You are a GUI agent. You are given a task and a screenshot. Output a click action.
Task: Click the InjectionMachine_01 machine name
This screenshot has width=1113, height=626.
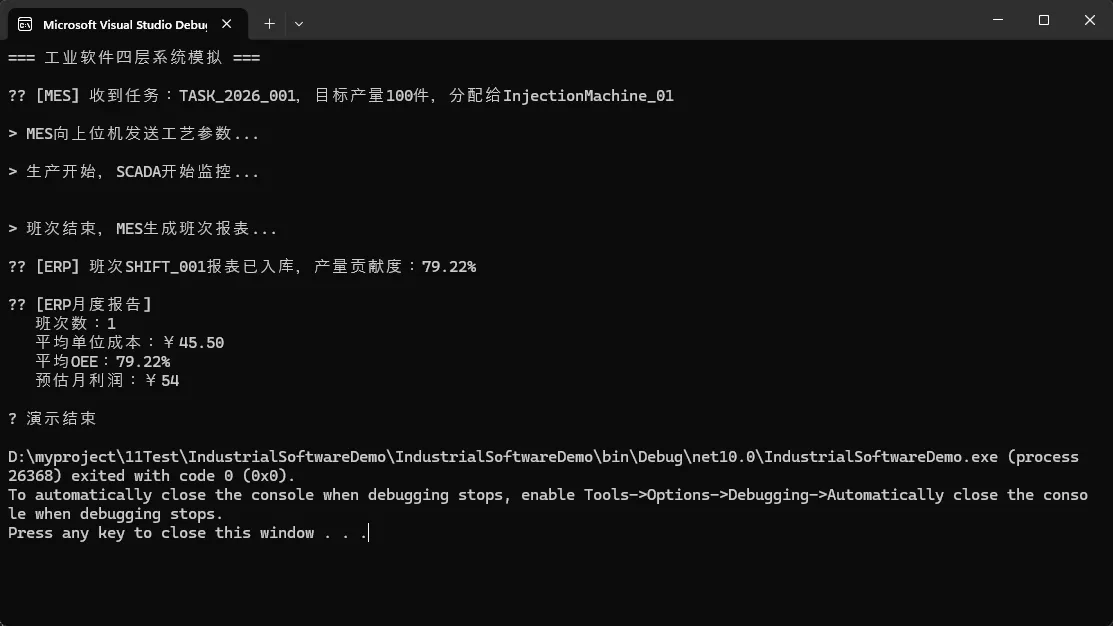(588, 96)
